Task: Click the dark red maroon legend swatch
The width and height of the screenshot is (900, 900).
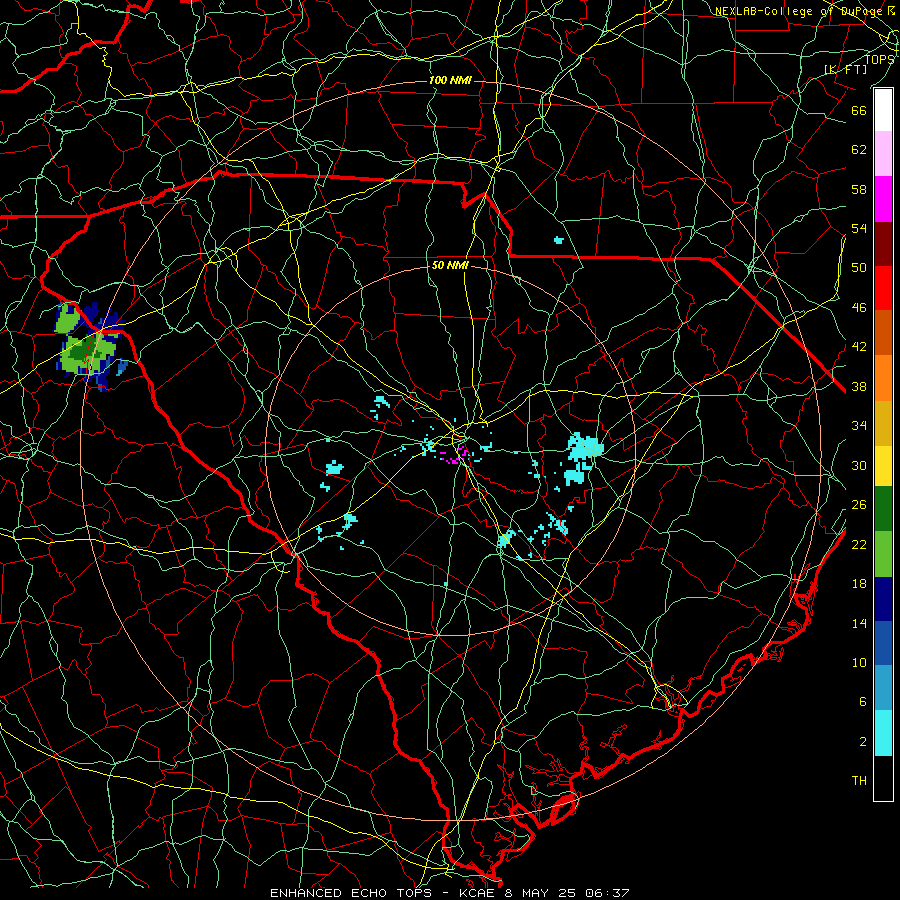Action: tap(883, 243)
